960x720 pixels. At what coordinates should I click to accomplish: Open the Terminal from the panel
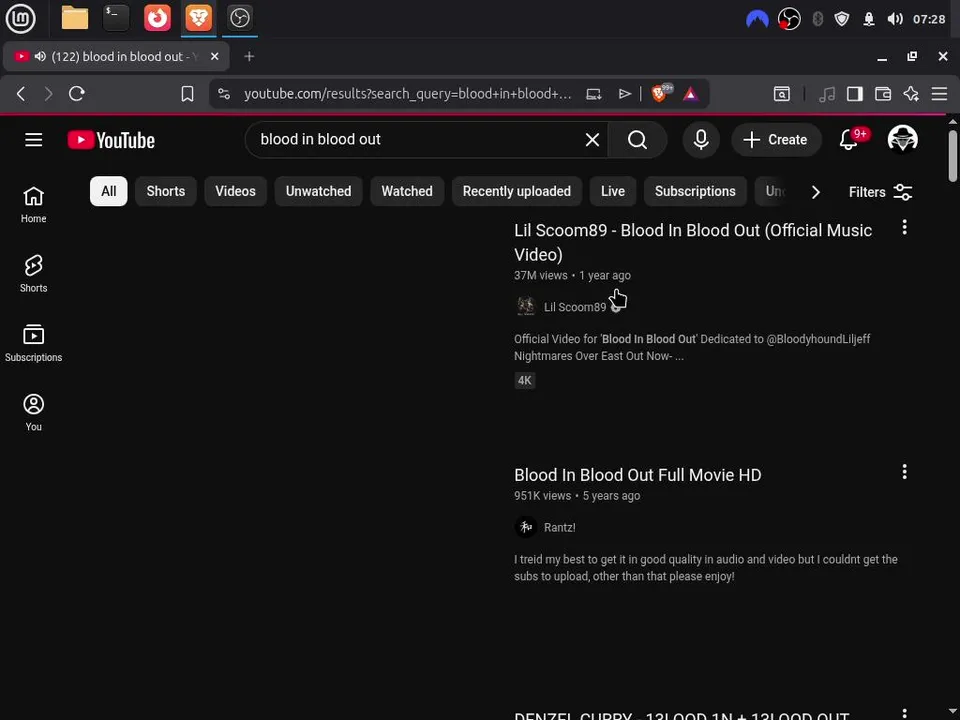point(116,18)
